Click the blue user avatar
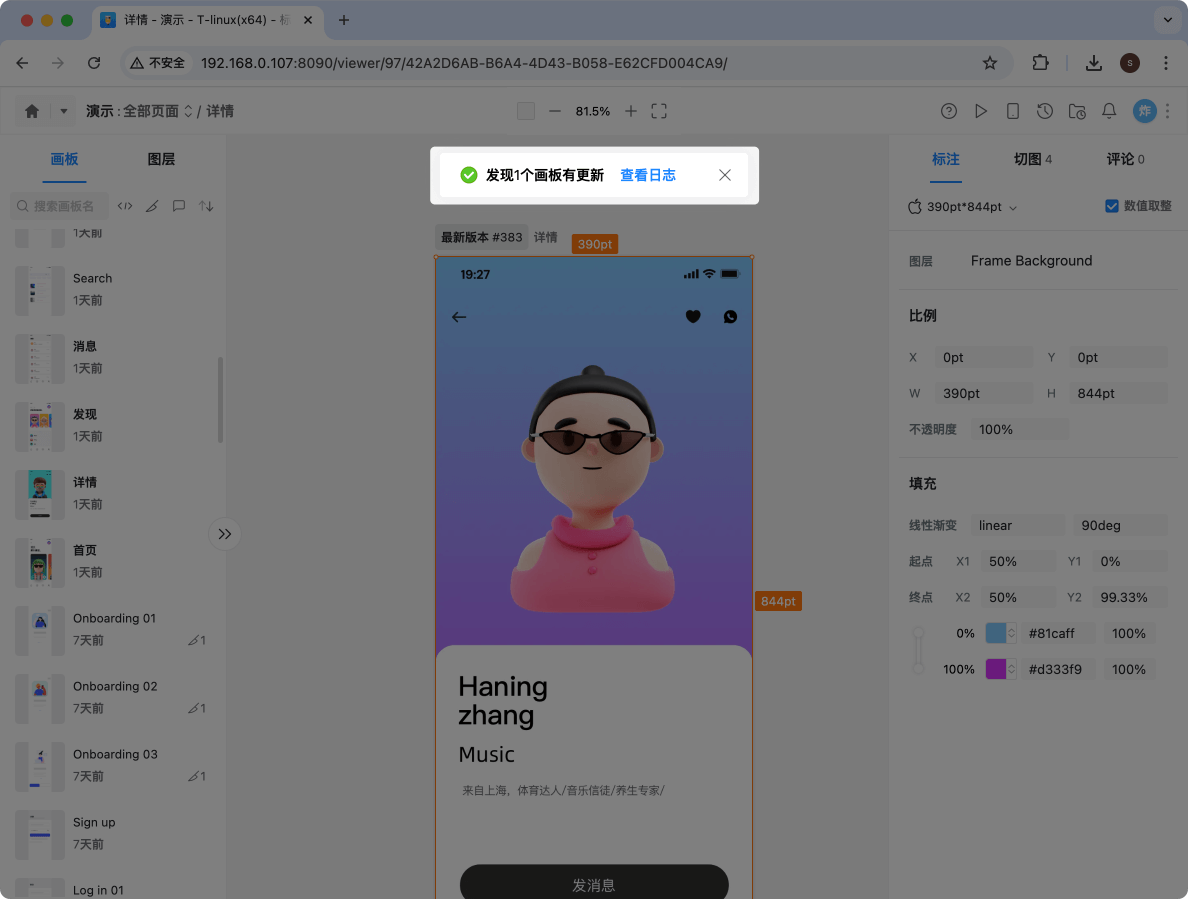This screenshot has width=1188, height=899. pos(1144,111)
